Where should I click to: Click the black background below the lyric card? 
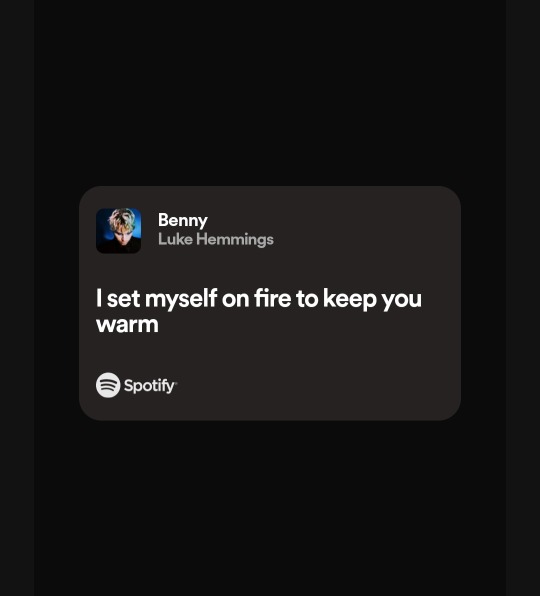click(x=270, y=507)
